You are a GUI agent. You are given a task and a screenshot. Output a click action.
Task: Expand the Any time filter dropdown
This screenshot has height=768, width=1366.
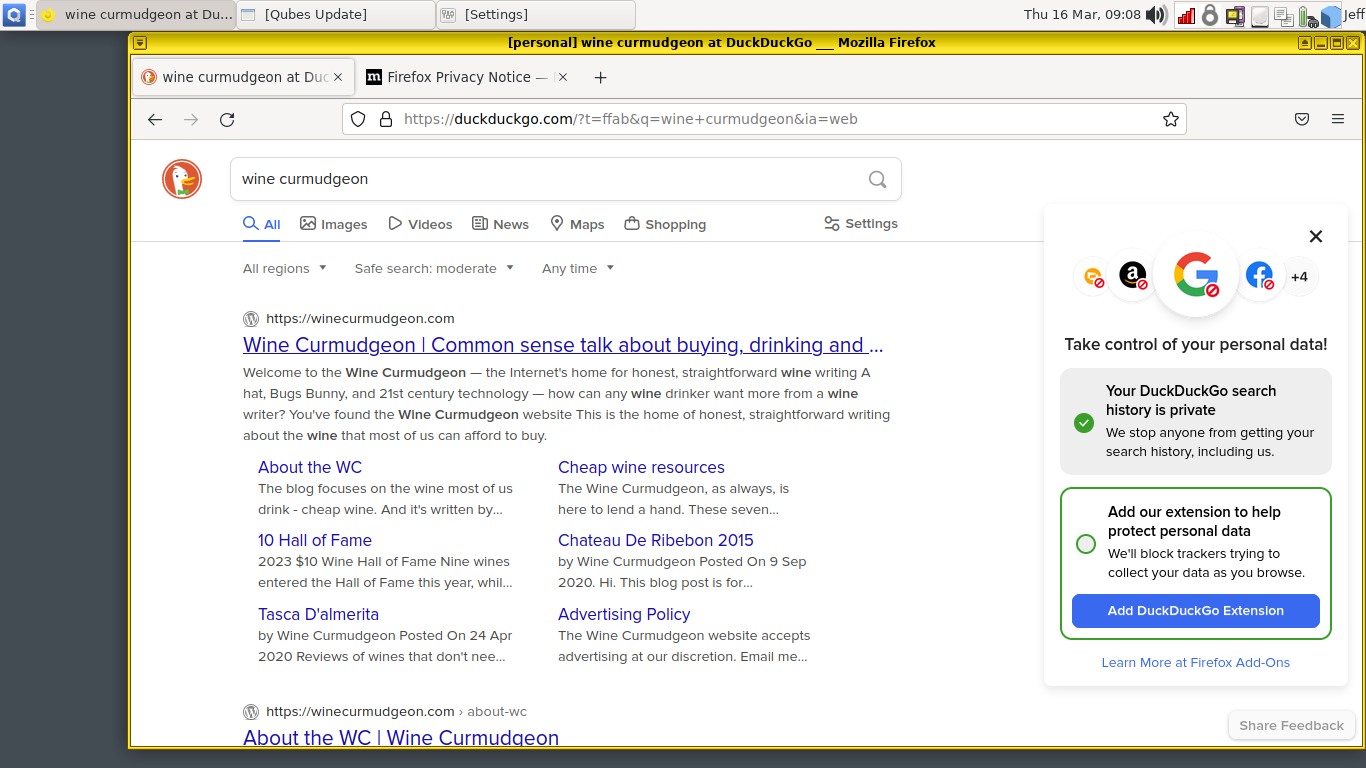pos(578,268)
